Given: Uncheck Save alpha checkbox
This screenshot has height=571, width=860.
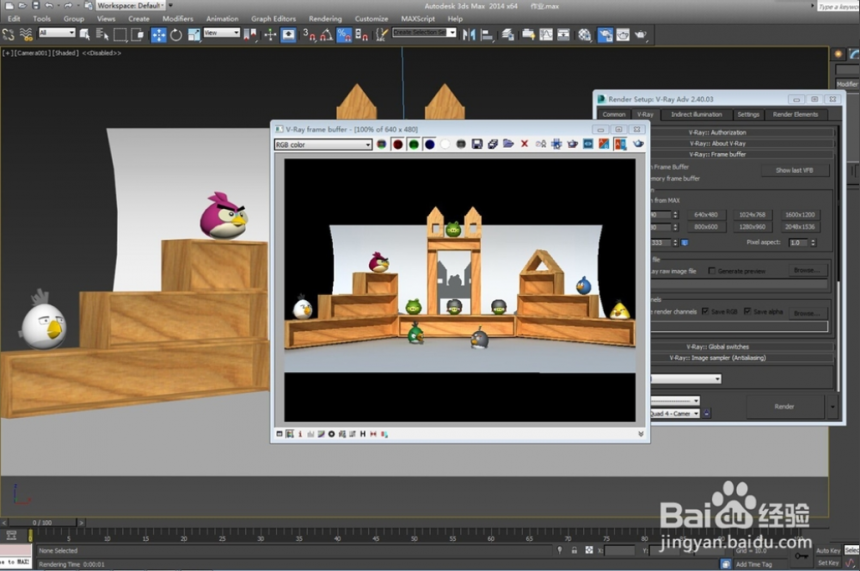Looking at the screenshot, I should pos(747,312).
